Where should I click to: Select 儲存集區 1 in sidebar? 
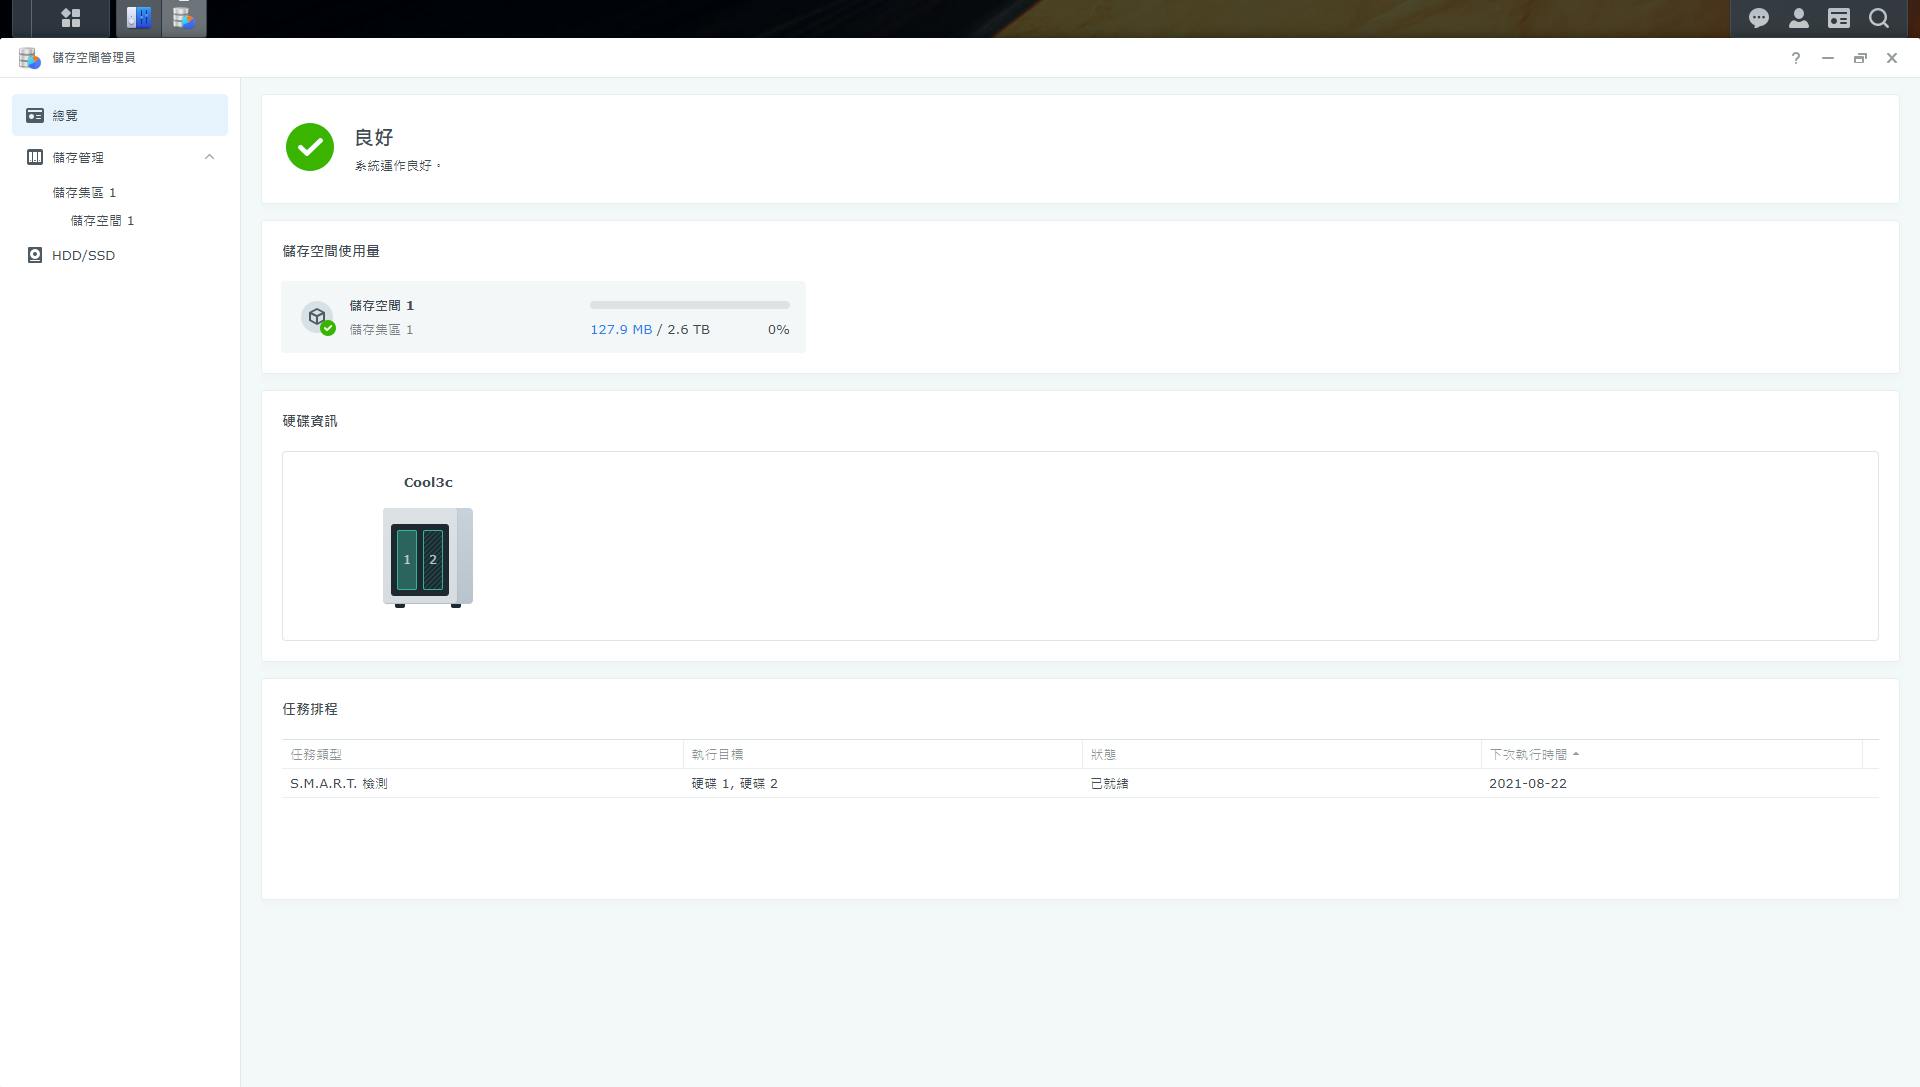(84, 192)
